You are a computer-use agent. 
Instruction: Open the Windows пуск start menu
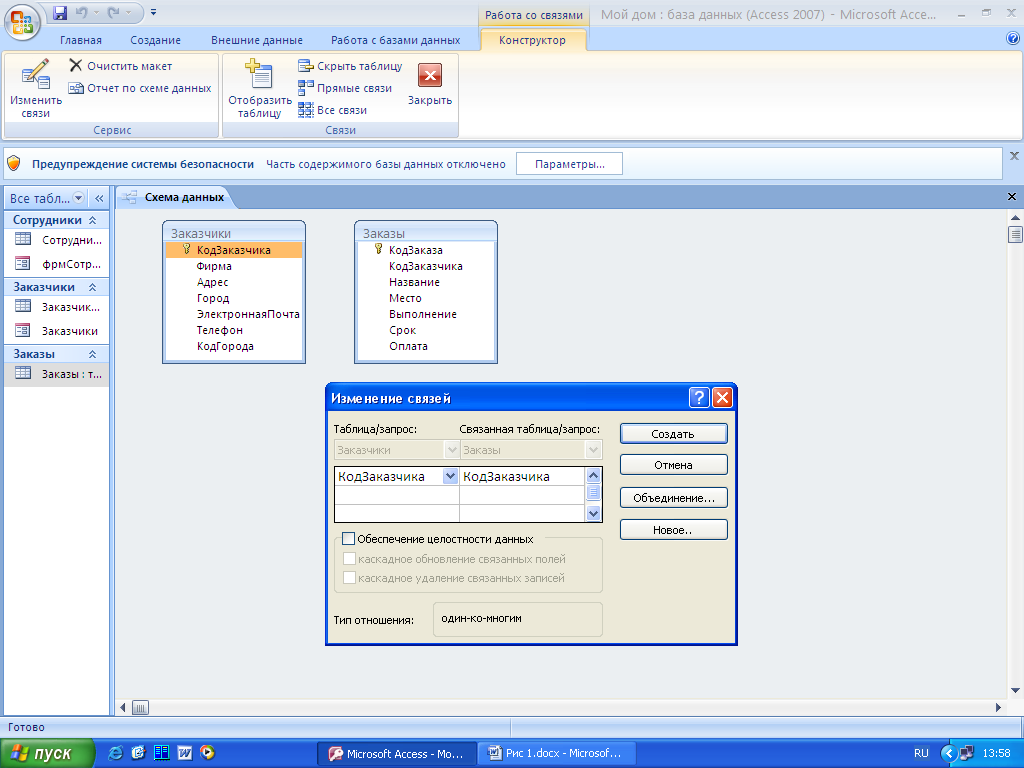click(x=47, y=754)
